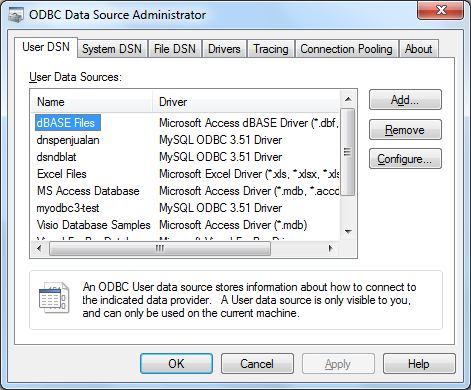
Task: Click the horizontal scrollbar right arrow
Action: click(x=331, y=248)
